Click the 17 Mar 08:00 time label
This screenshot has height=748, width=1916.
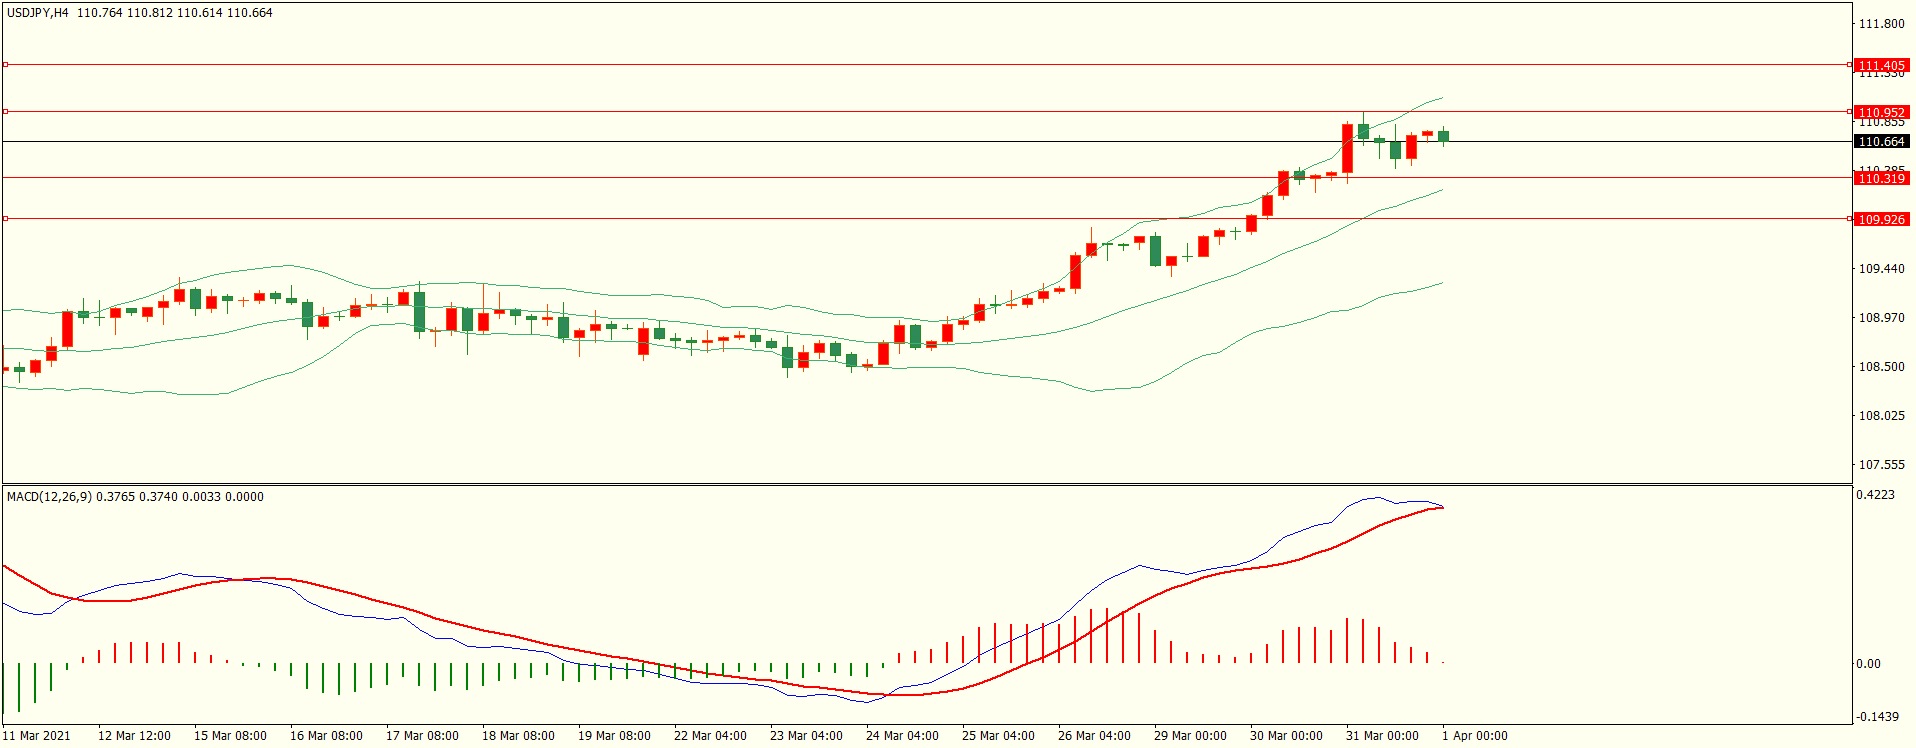tap(422, 736)
